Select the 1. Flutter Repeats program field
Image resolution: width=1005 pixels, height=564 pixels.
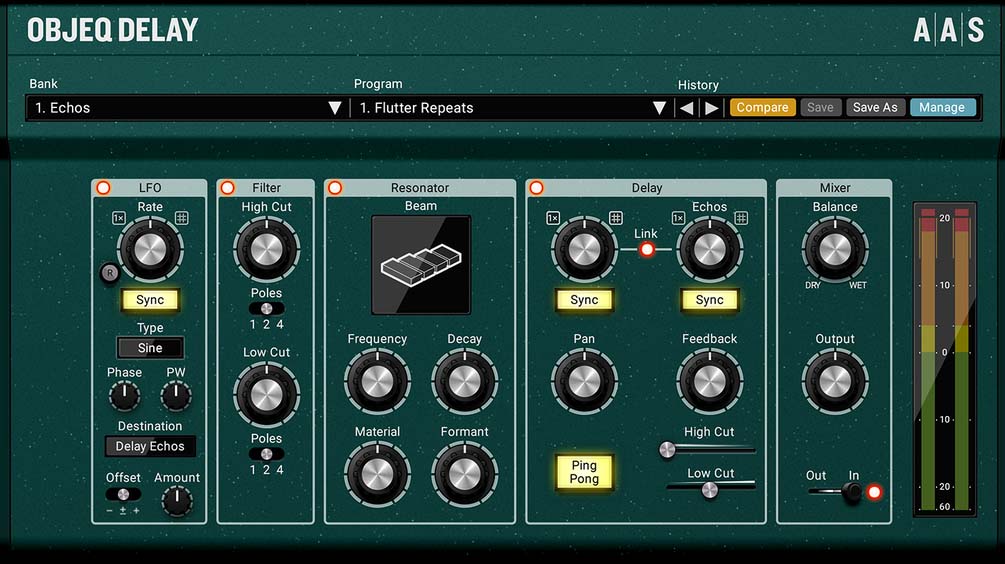pyautogui.click(x=513, y=108)
